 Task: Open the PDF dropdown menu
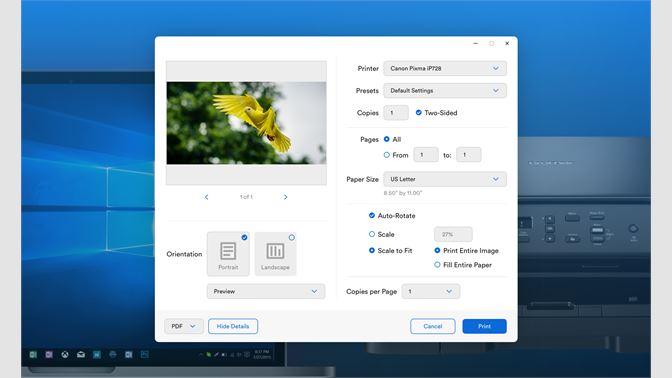(183, 326)
